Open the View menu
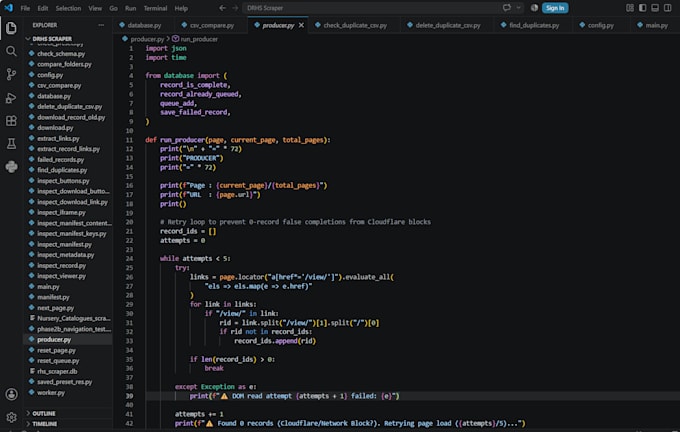This screenshot has height=432, width=680. pyautogui.click(x=95, y=8)
